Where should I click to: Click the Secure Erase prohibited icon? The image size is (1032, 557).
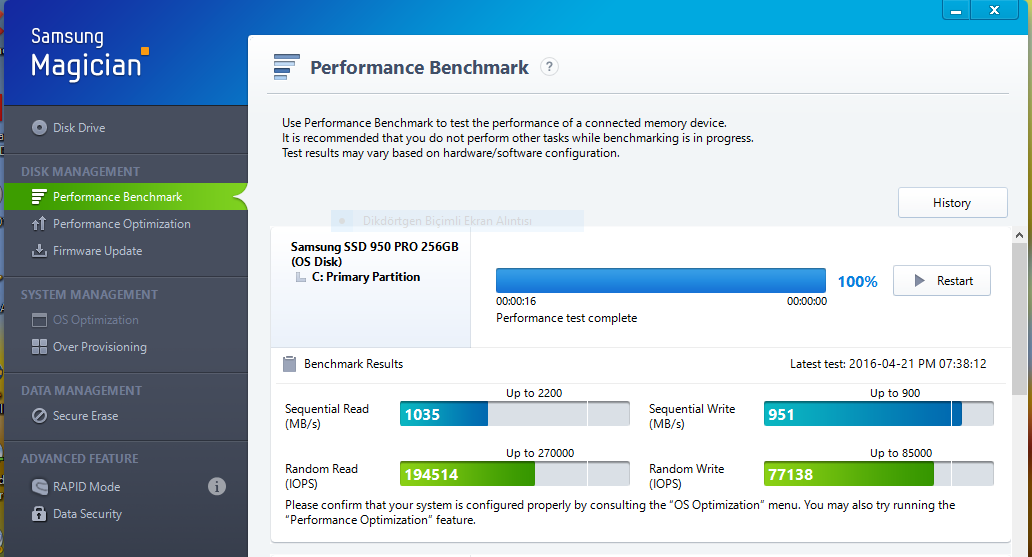tap(39, 416)
